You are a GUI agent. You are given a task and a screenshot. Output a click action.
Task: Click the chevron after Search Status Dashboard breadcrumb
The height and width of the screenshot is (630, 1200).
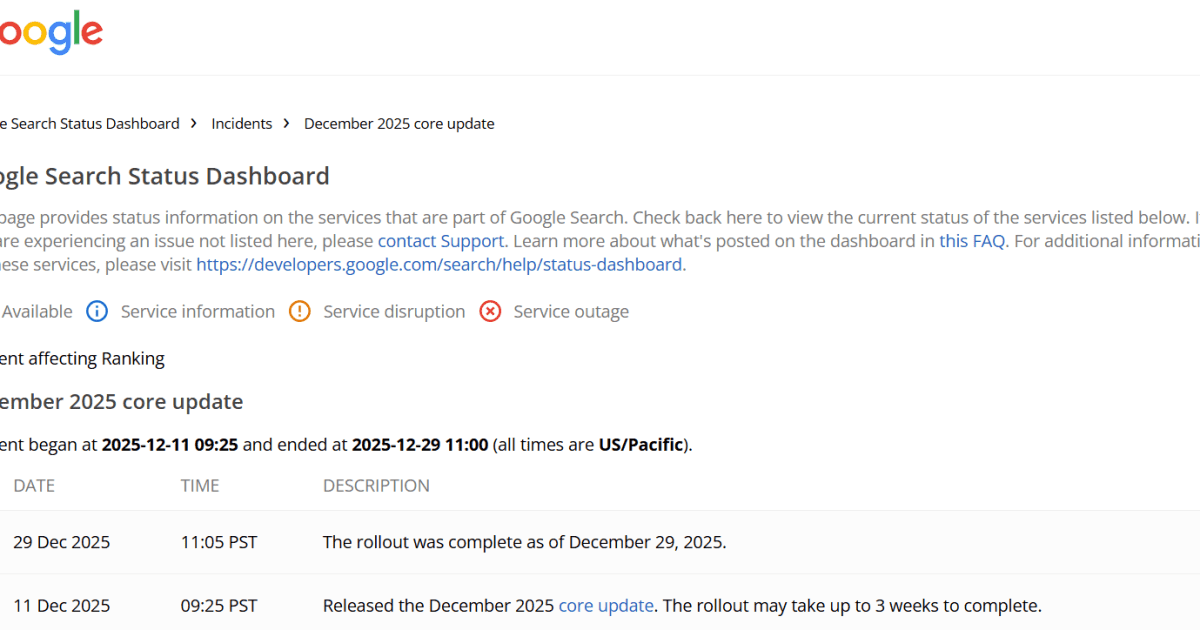pos(191,123)
